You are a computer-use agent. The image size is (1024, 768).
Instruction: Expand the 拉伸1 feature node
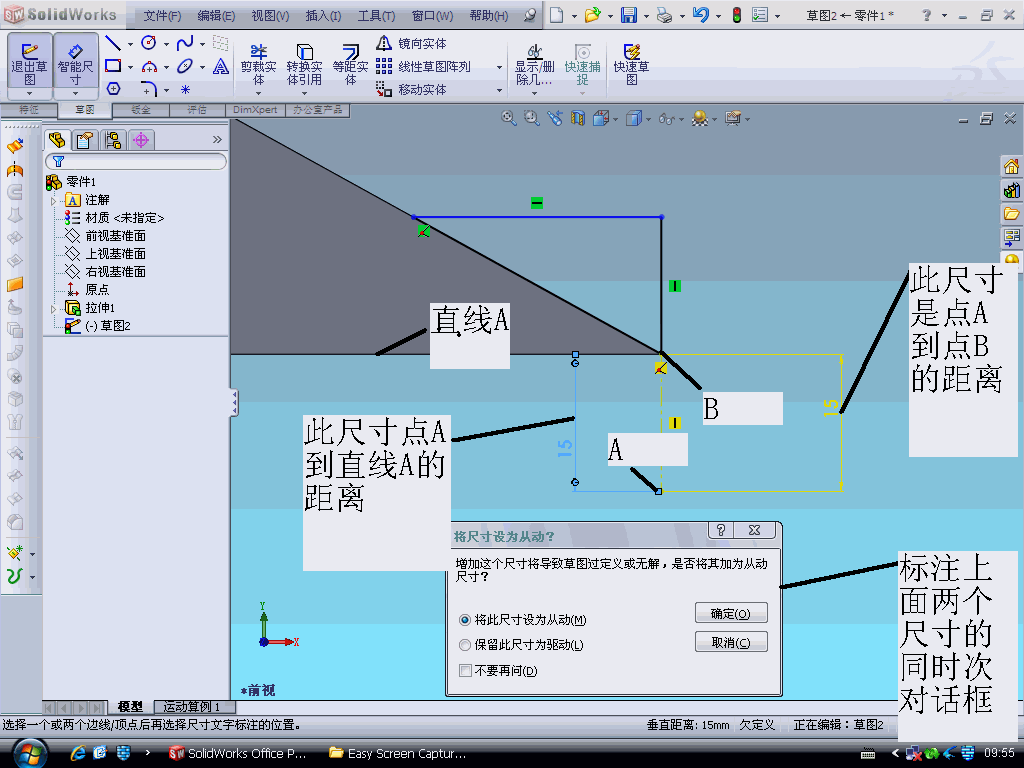click(x=54, y=308)
